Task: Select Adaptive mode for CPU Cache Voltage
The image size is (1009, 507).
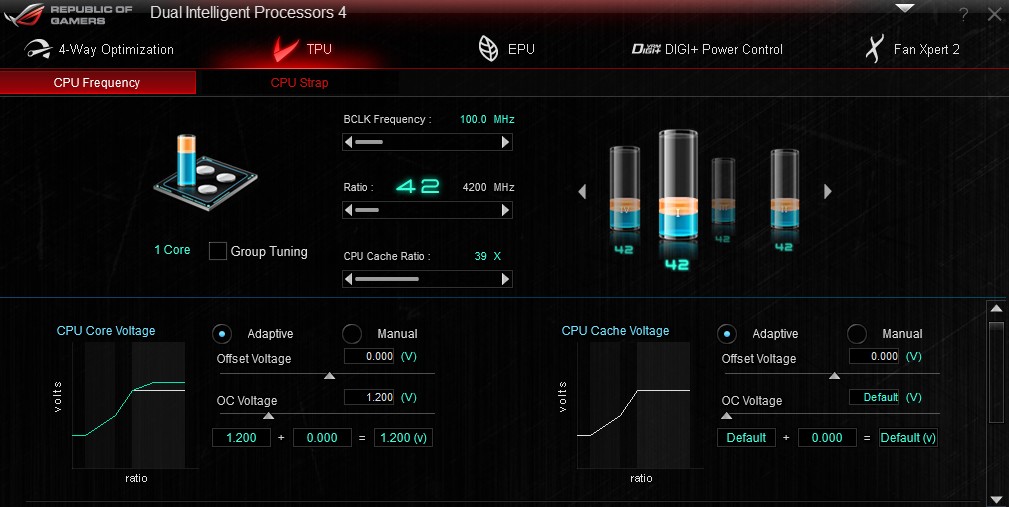Action: tap(727, 333)
